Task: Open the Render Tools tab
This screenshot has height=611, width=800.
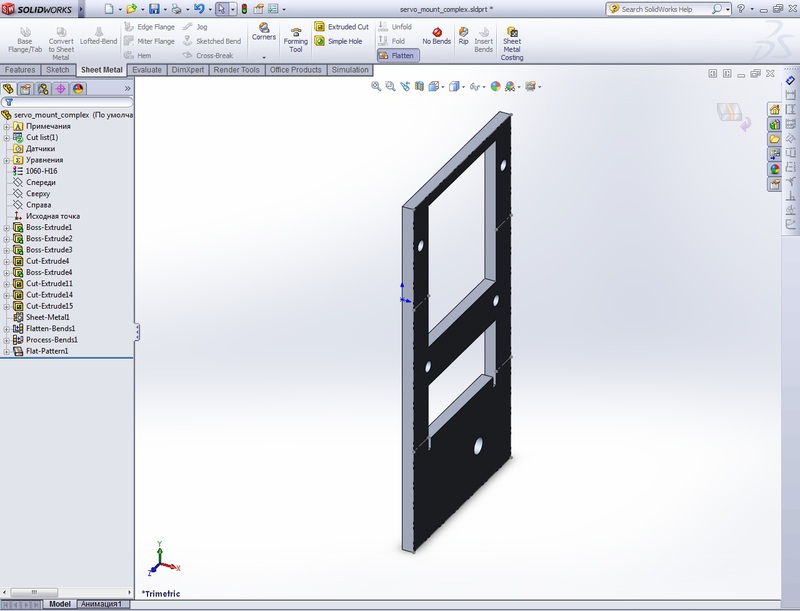Action: tap(236, 70)
